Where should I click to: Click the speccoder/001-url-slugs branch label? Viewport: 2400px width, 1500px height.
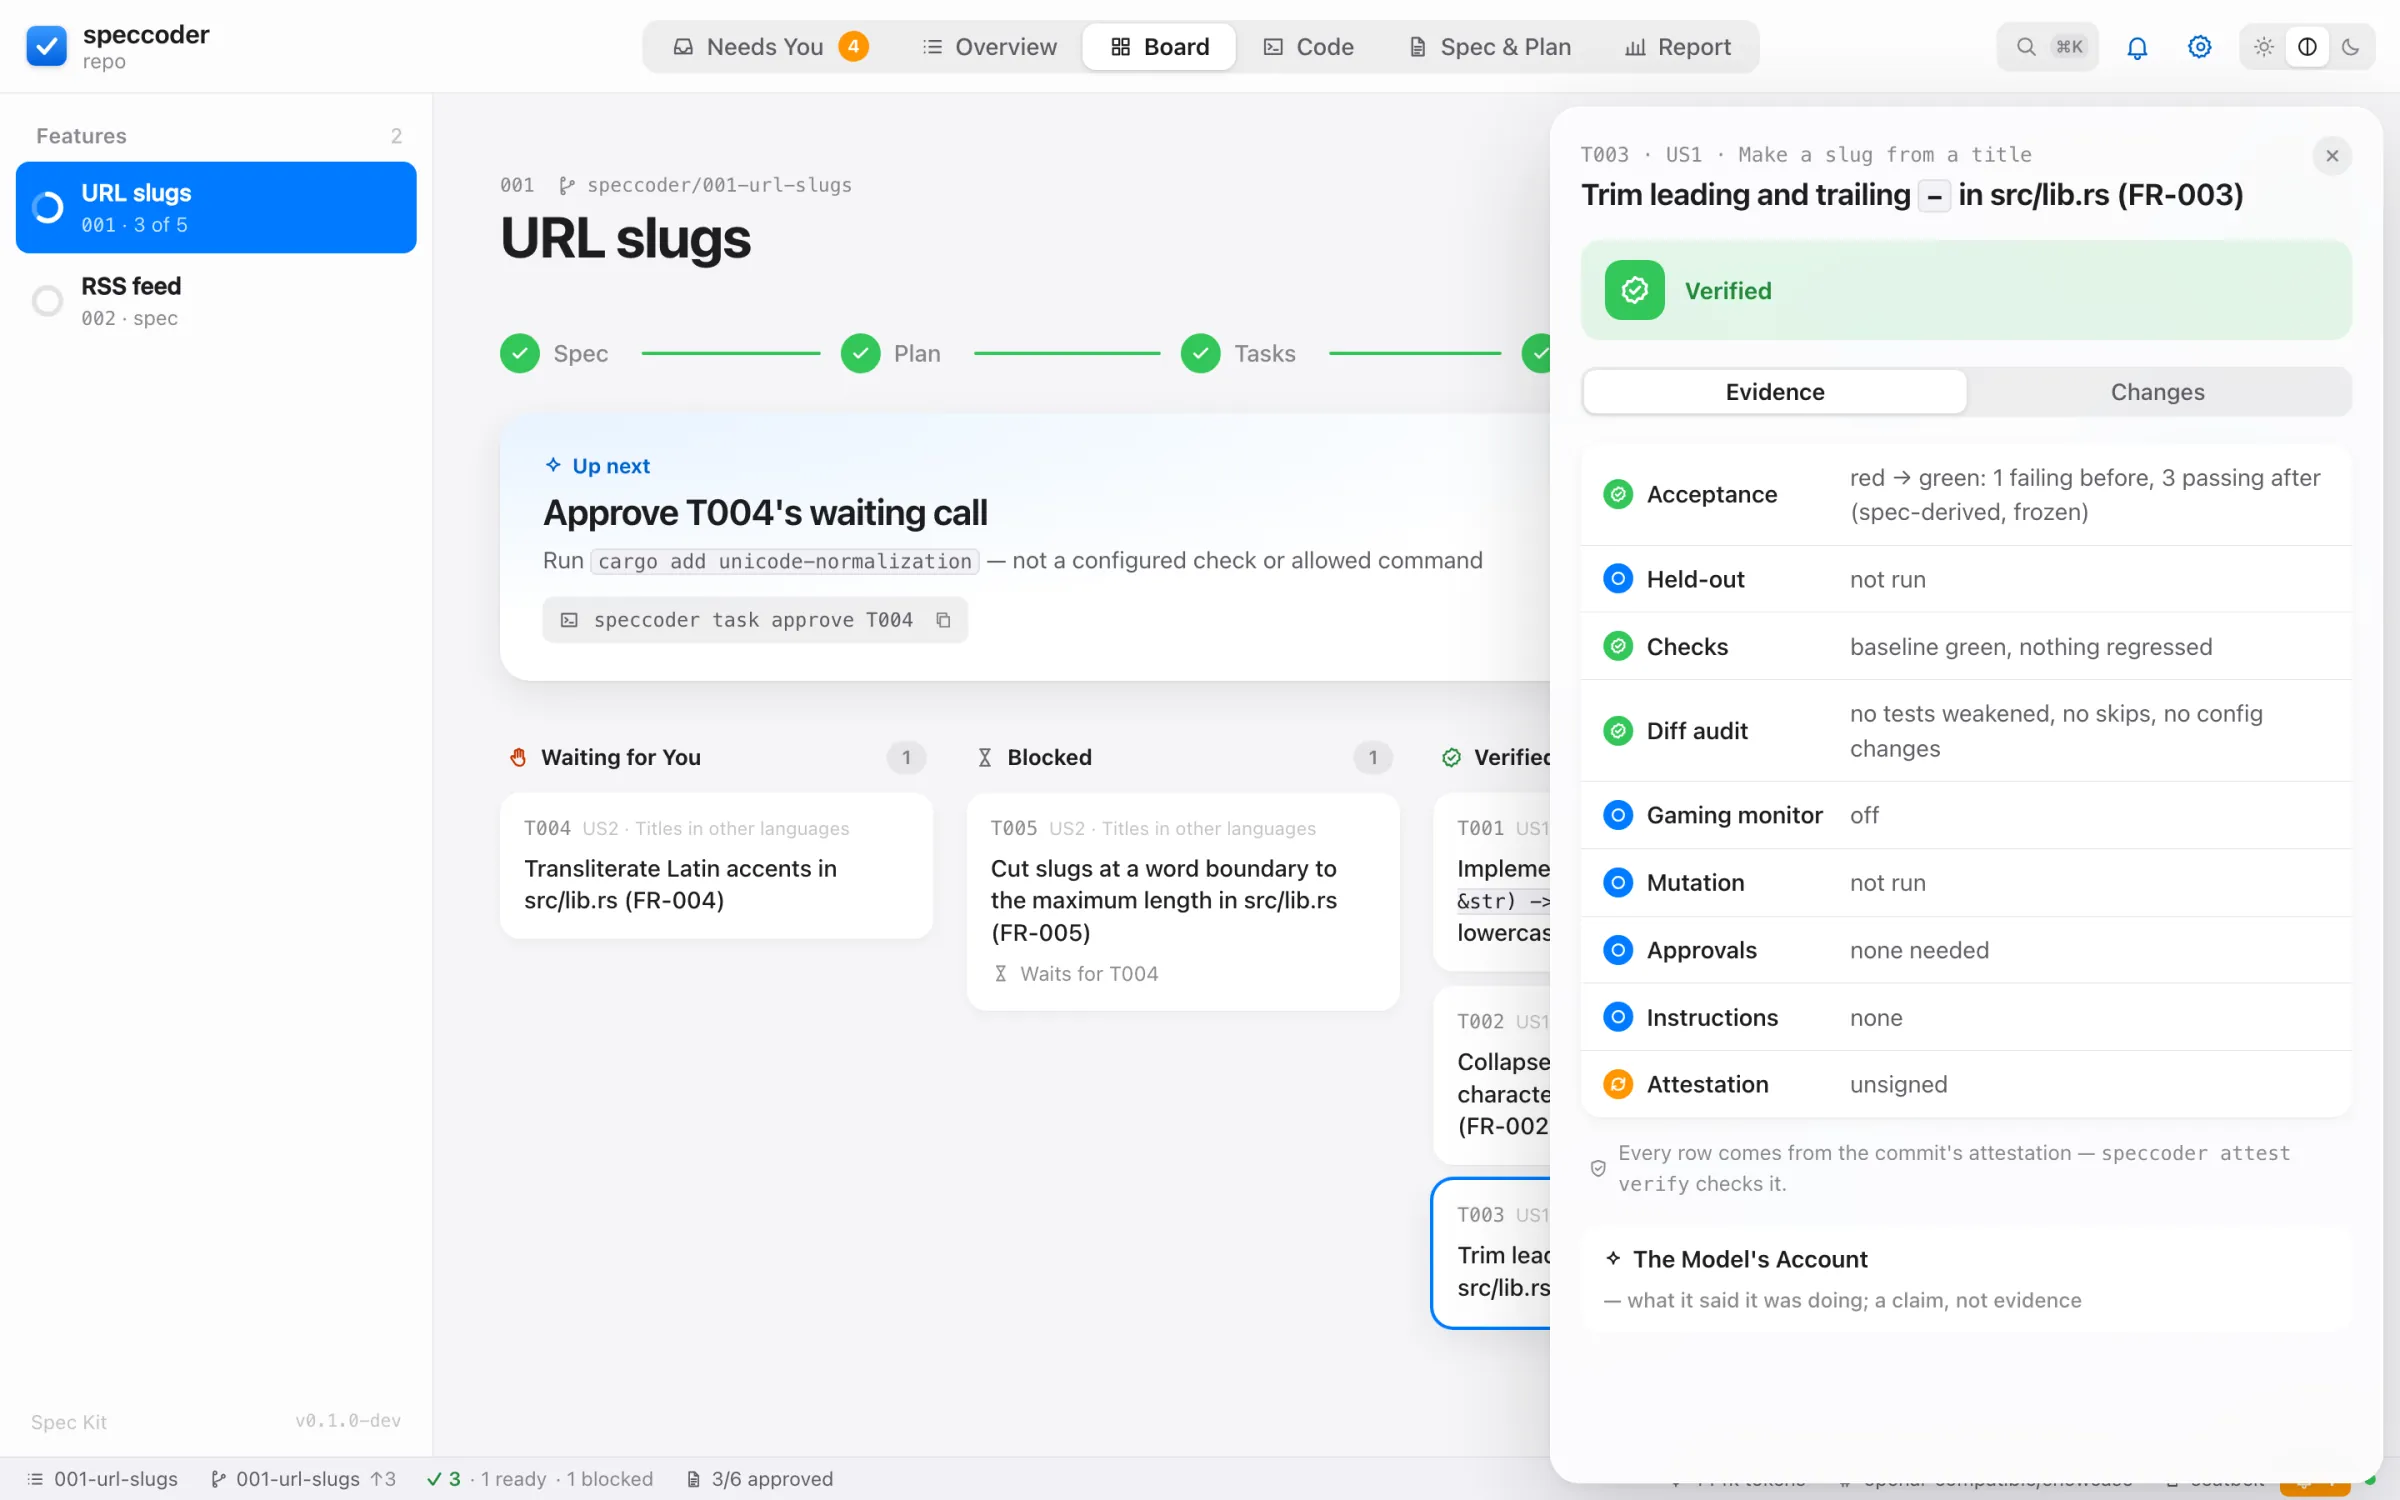706,185
